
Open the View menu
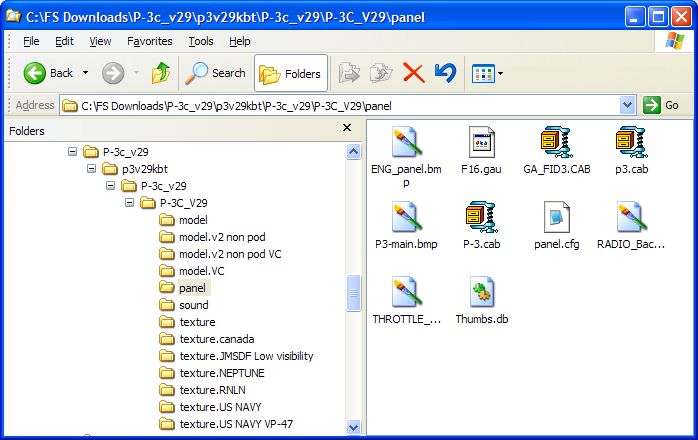[x=100, y=41]
